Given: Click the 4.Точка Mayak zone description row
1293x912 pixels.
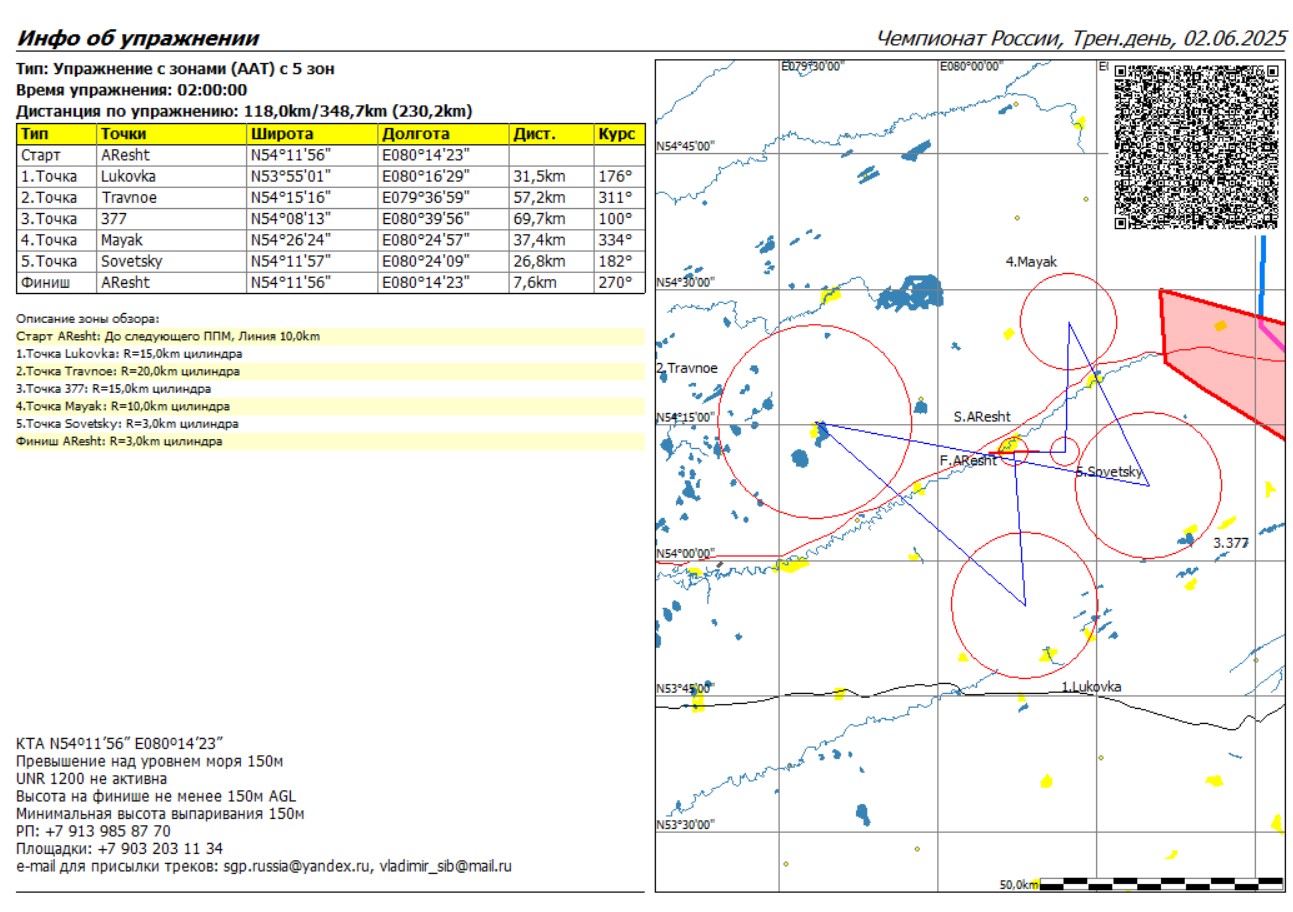Looking at the screenshot, I should point(123,407).
